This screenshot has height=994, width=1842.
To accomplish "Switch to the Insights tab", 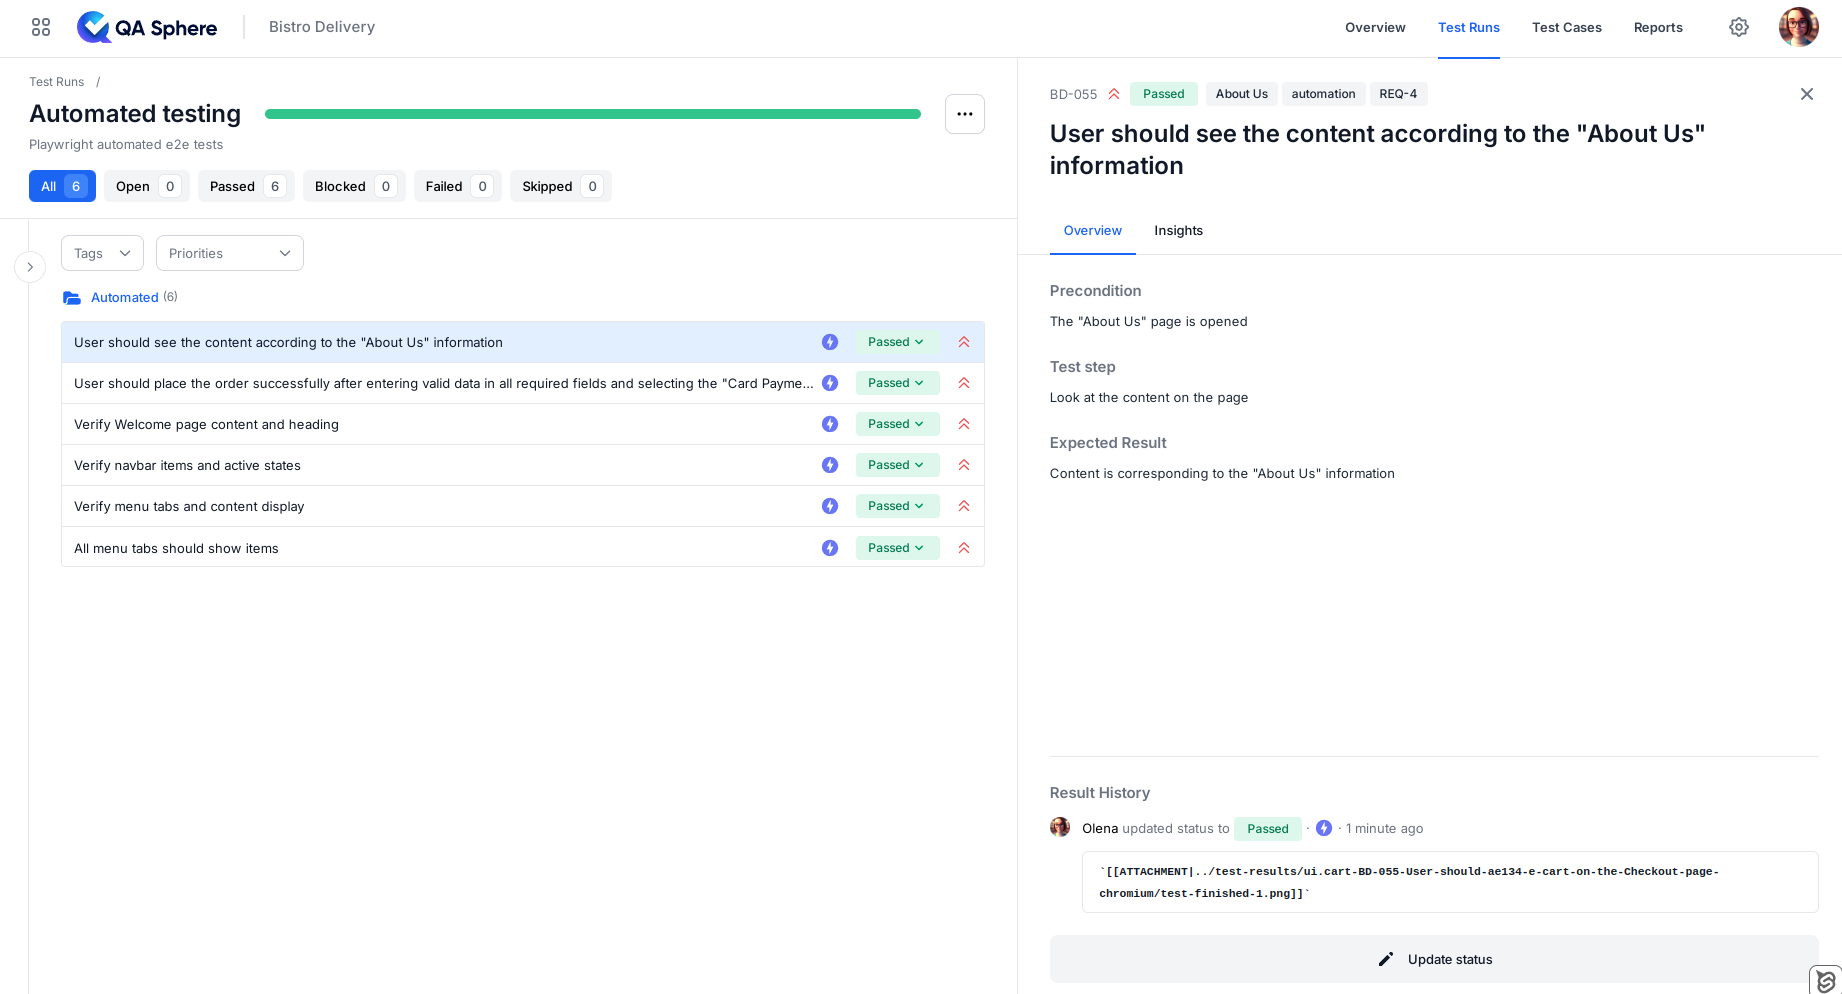I will [1178, 230].
